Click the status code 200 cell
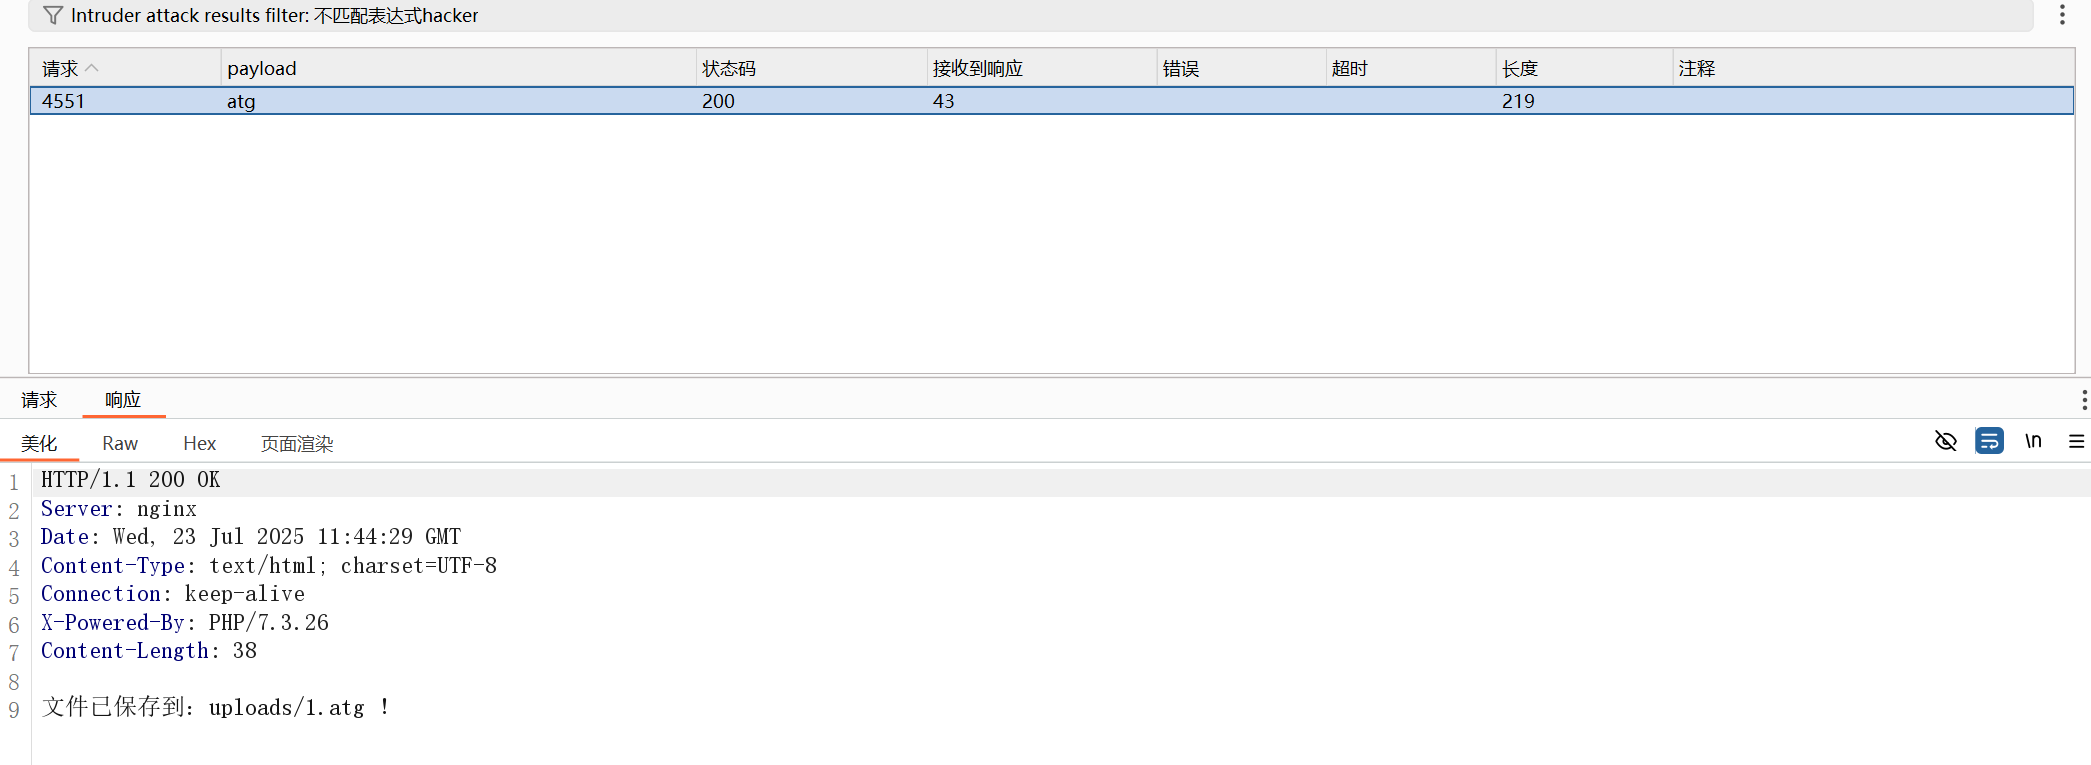Viewport: 2091px width, 765px height. [x=718, y=101]
